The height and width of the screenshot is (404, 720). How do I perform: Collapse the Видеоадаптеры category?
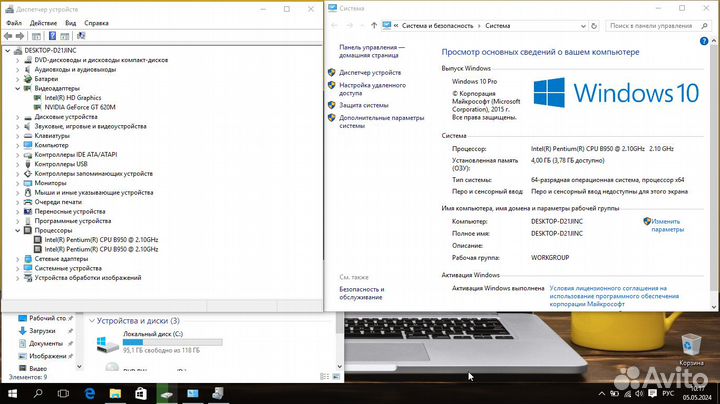(18, 88)
